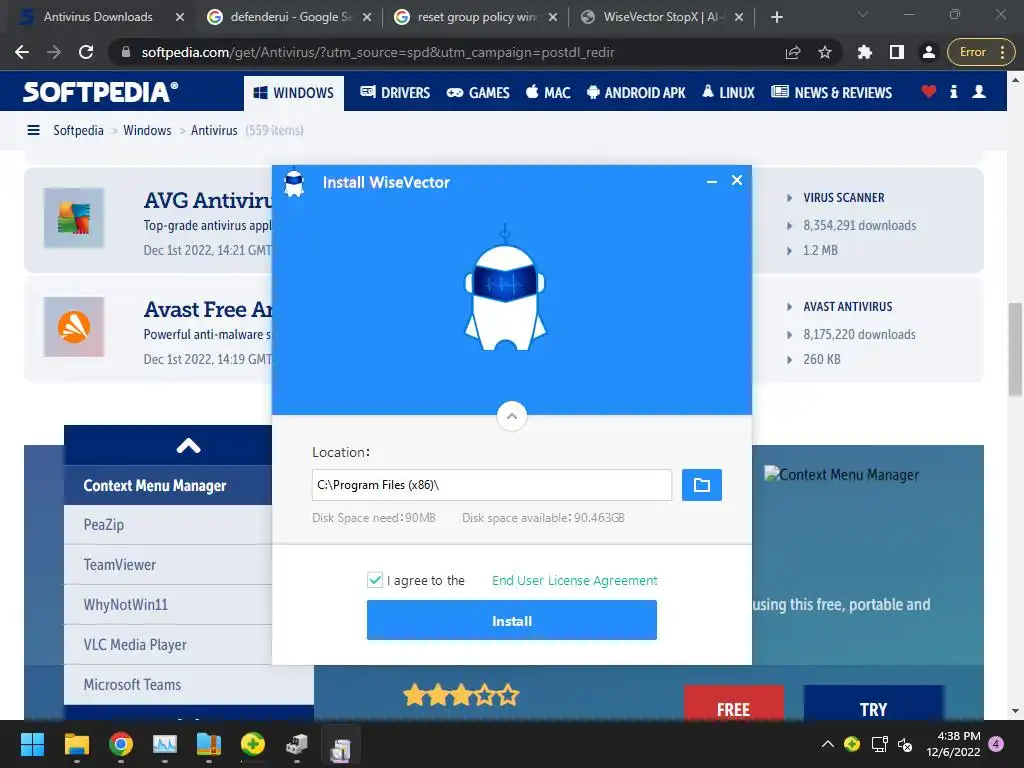Click the Install button in the WiseVector installer
This screenshot has width=1024, height=768.
(x=511, y=620)
